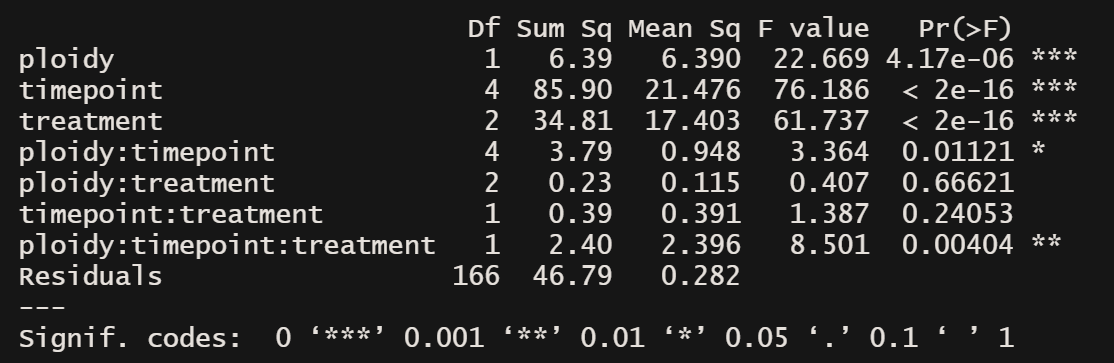The height and width of the screenshot is (363, 1114).
Task: Click the p-value 0.66621
Action: (957, 184)
